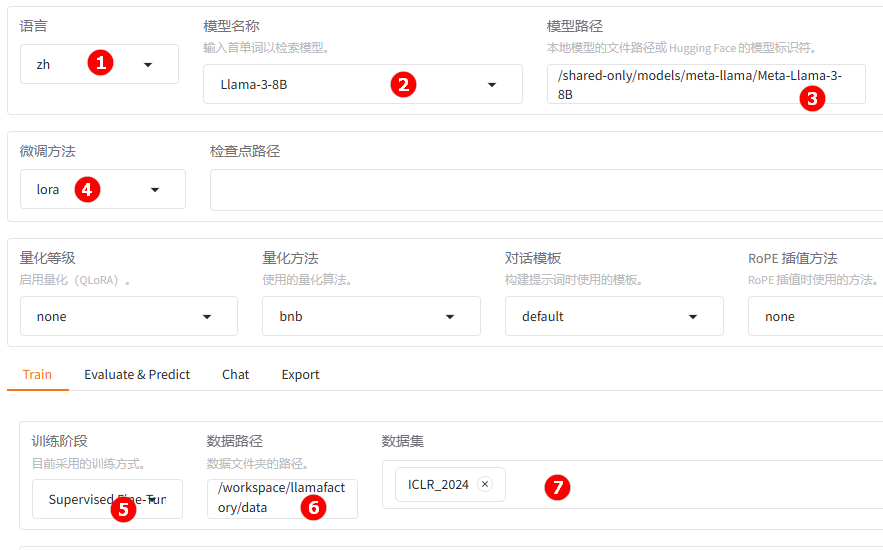Screen dimensions: 883x550
Task: Remove the ICLR_2024 dataset tag
Action: point(485,485)
